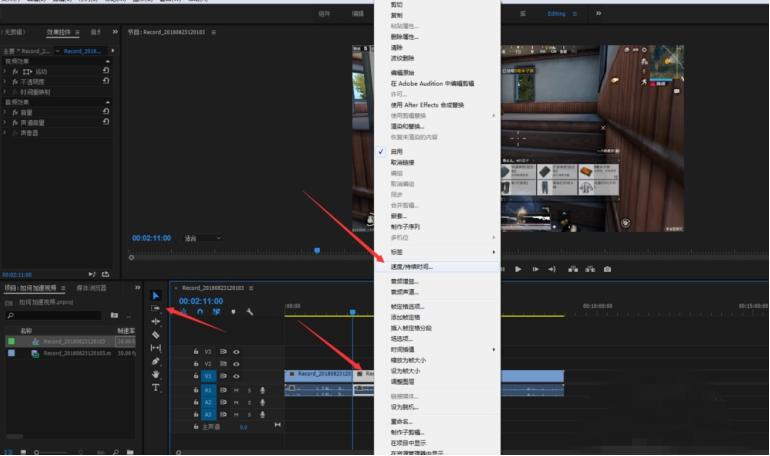Collapse the 视频效果 section
This screenshot has height=456, width=770.
[108, 61]
